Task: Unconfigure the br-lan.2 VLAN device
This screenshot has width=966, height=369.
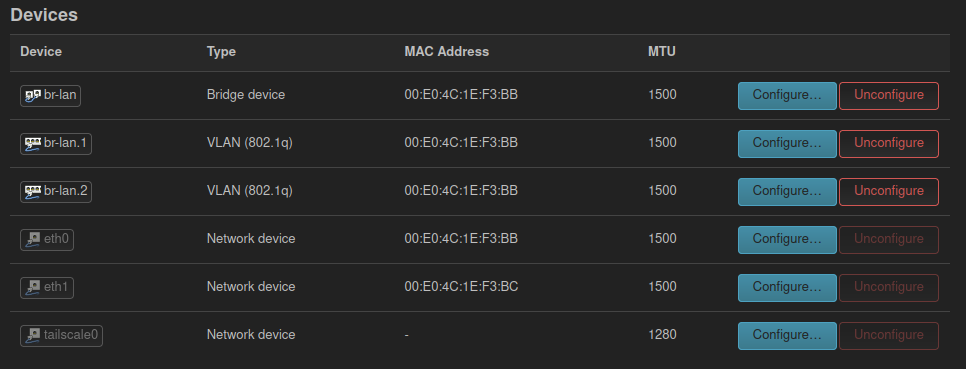Action: point(889,192)
